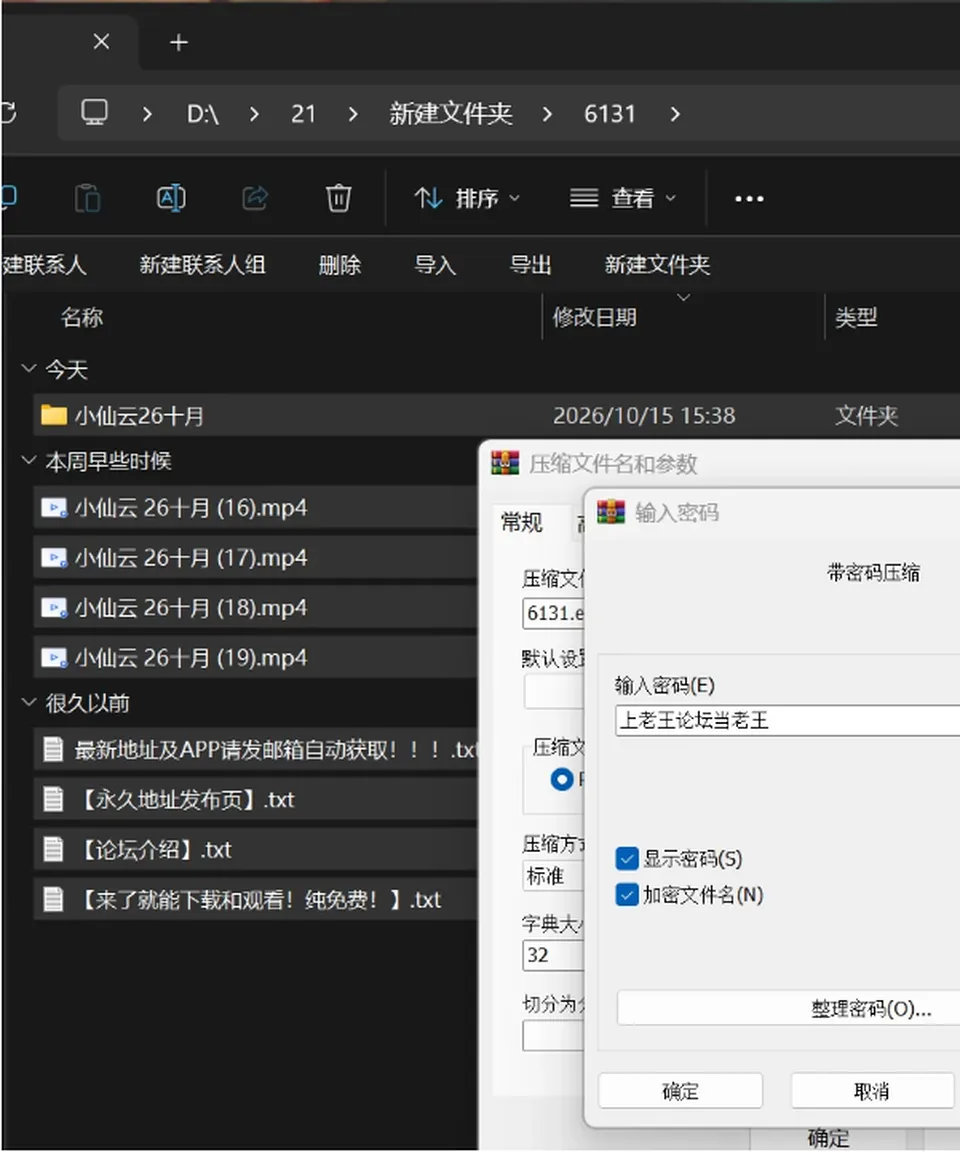Toggle the 加密文件名(N) checkbox
Screen dimensions: 960x1152
627,895
